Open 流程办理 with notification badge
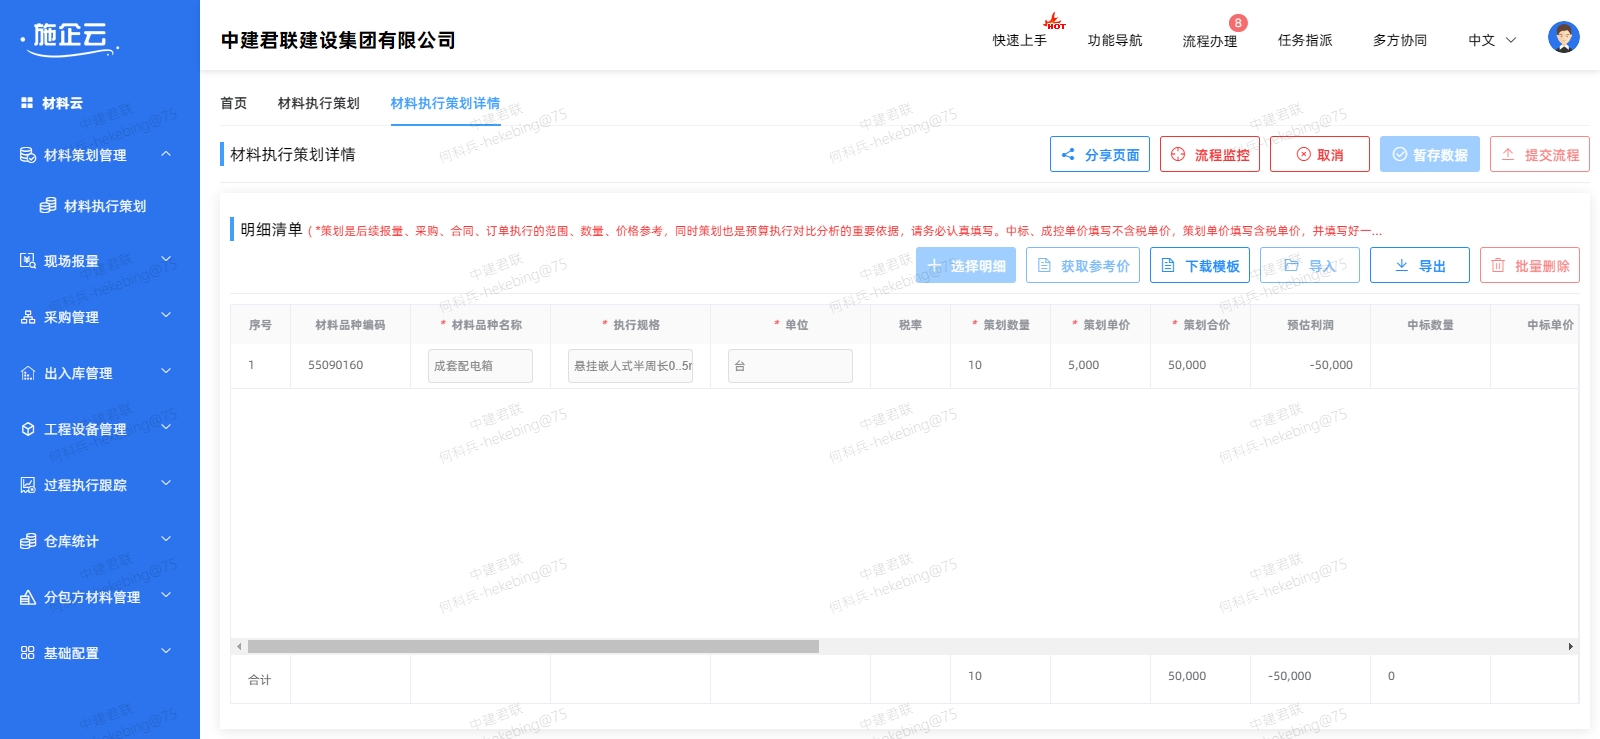 [1209, 41]
